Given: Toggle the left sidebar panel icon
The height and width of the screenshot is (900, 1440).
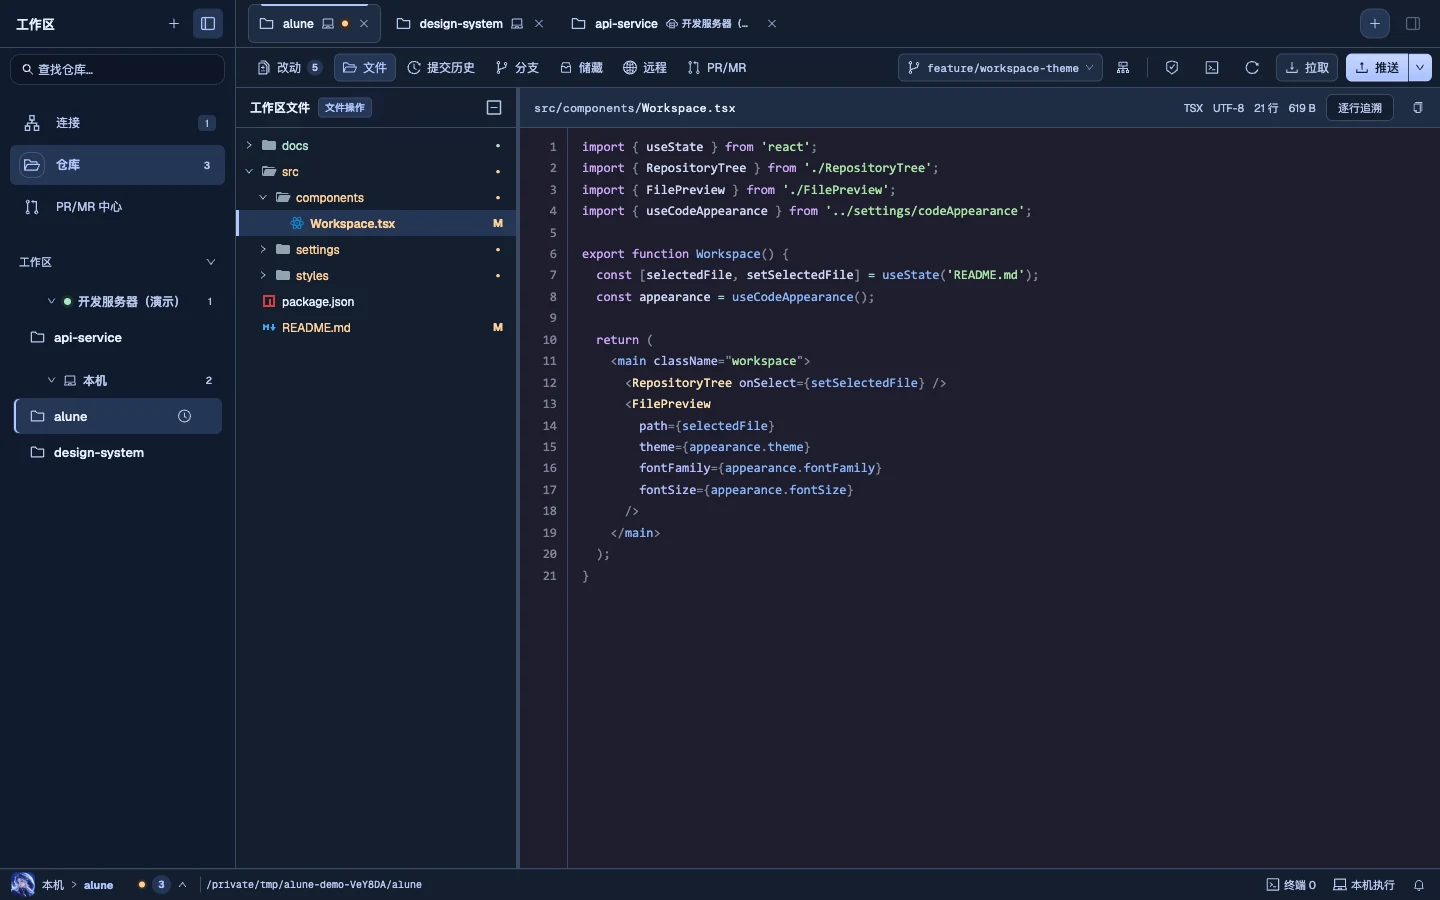Looking at the screenshot, I should click(208, 23).
